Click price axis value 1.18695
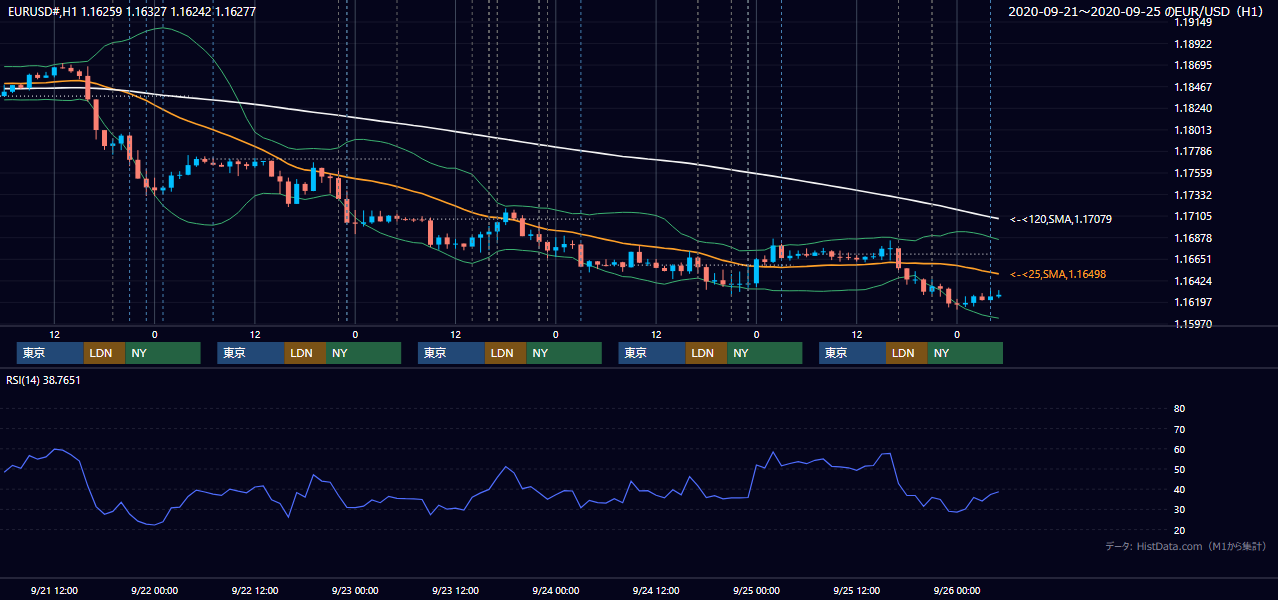Viewport: 1278px width, 600px height. coord(1193,65)
